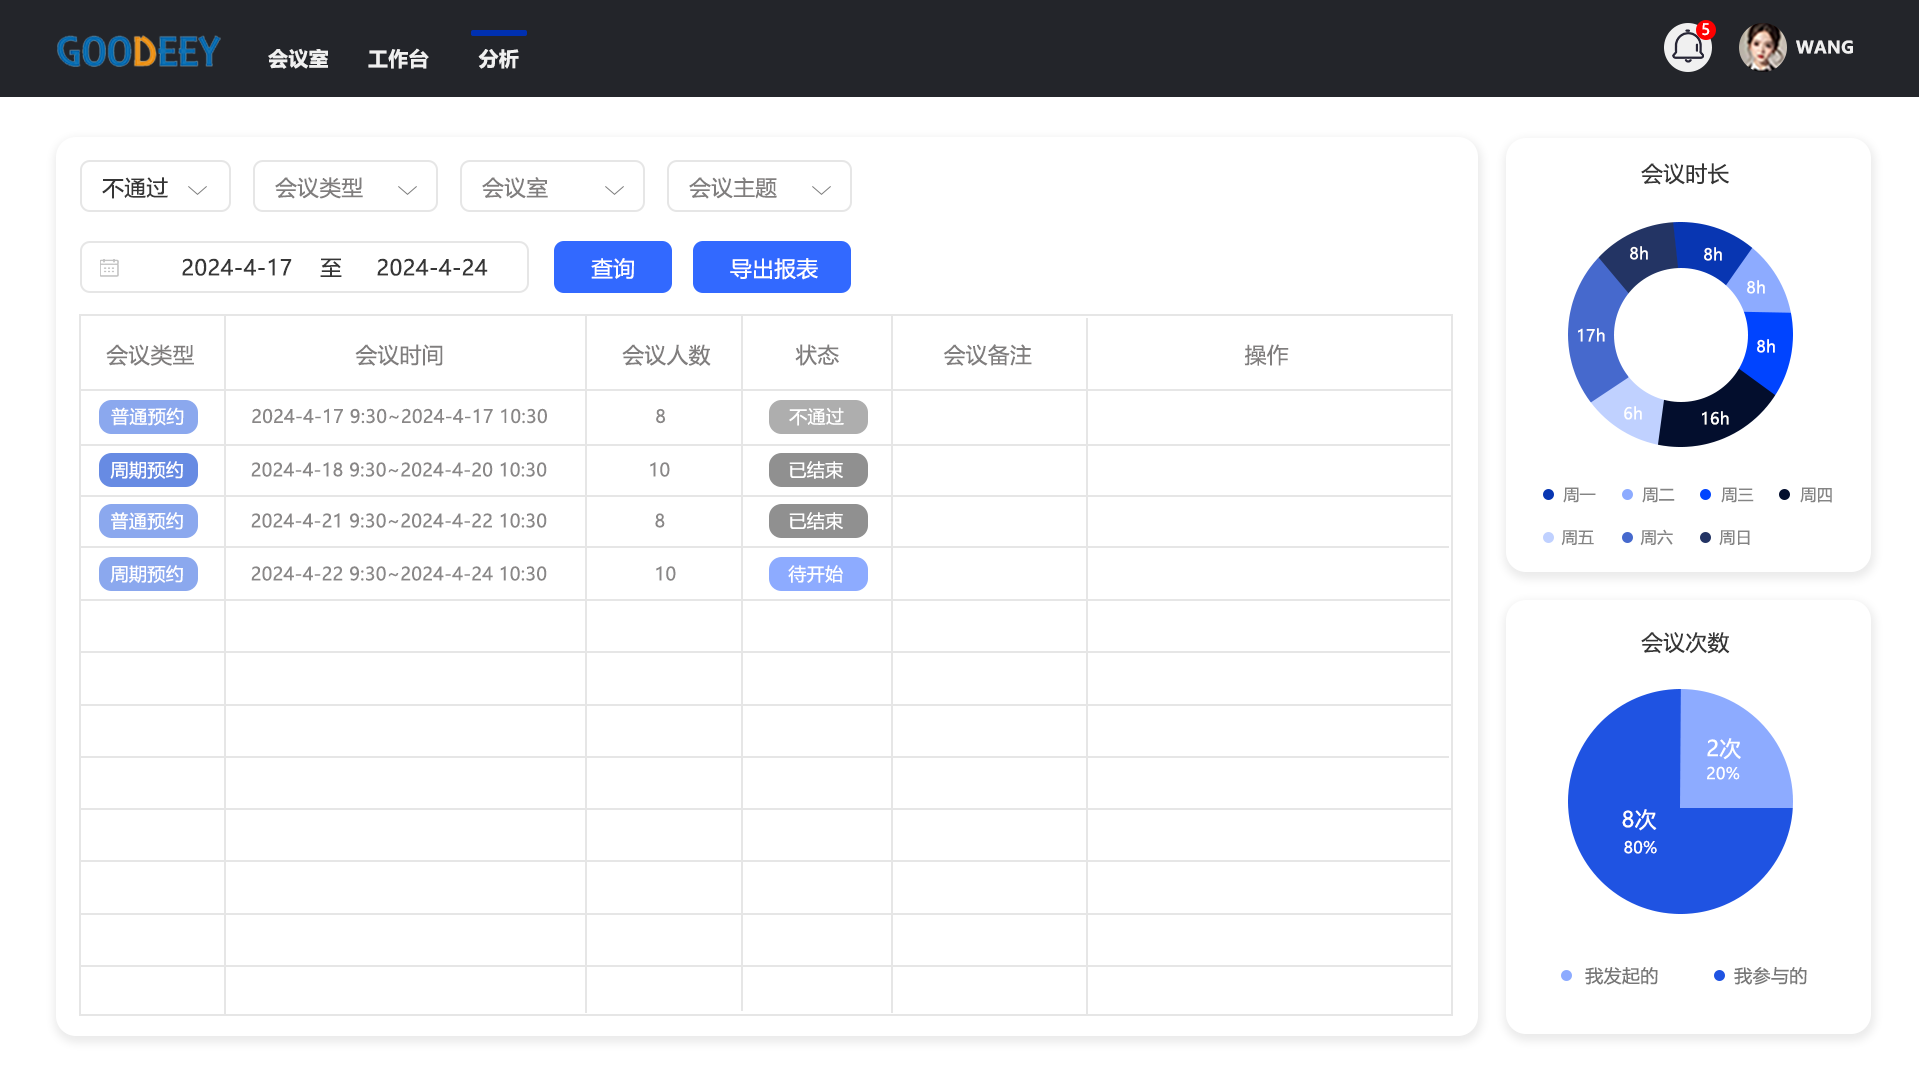
Task: Click the WANG user avatar
Action: pos(1762,48)
